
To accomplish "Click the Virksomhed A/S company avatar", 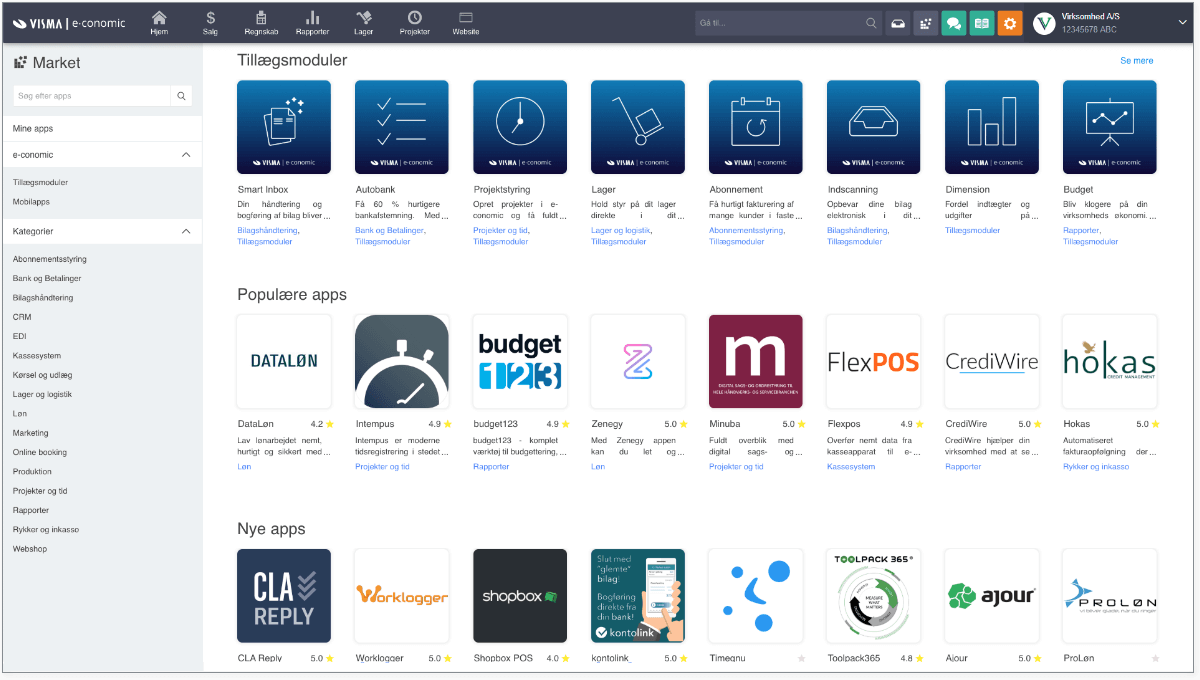I will [x=1044, y=23].
